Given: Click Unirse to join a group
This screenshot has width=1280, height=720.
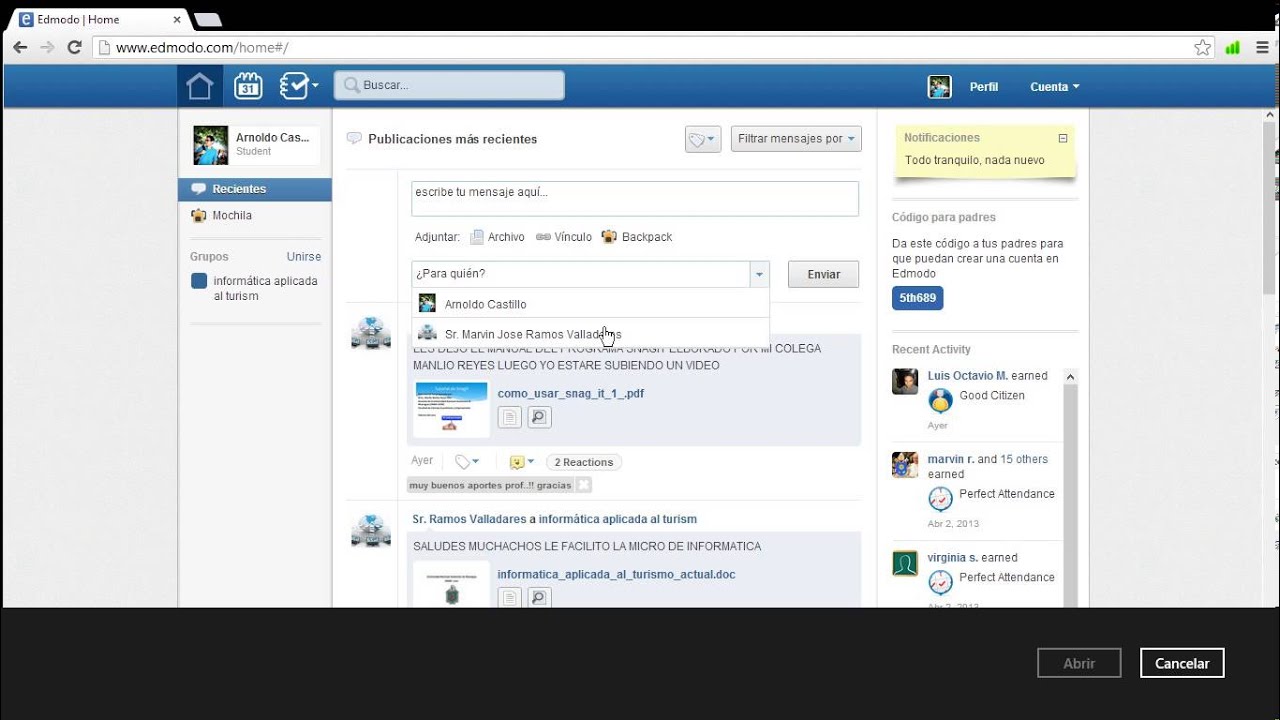Looking at the screenshot, I should point(304,257).
